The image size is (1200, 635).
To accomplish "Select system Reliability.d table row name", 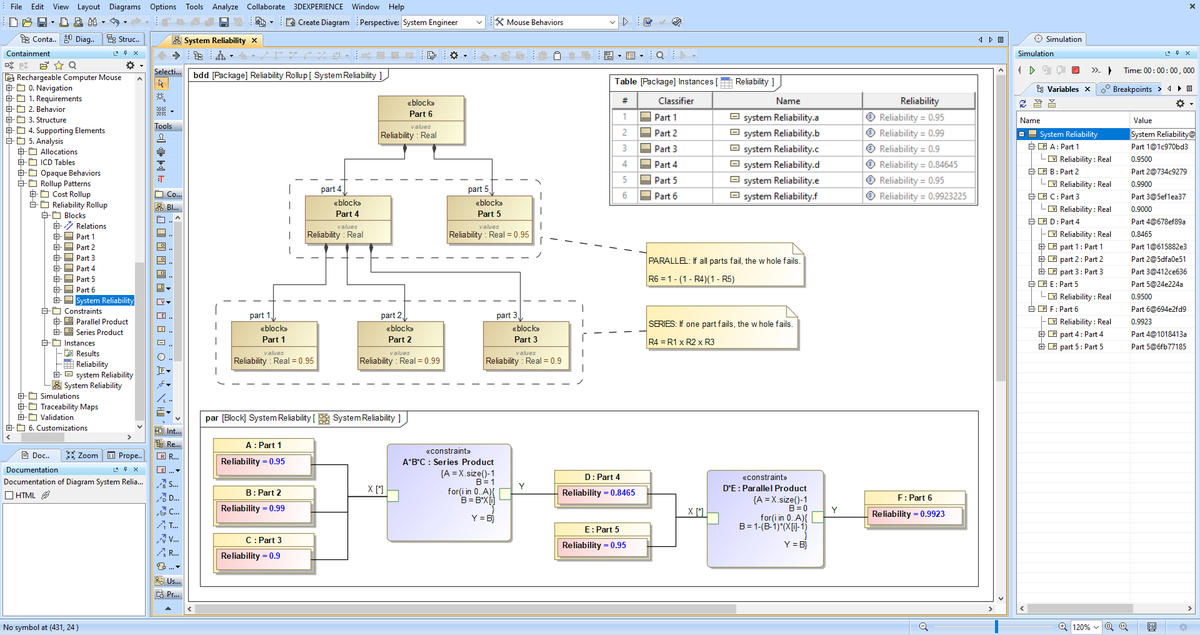I will [781, 164].
